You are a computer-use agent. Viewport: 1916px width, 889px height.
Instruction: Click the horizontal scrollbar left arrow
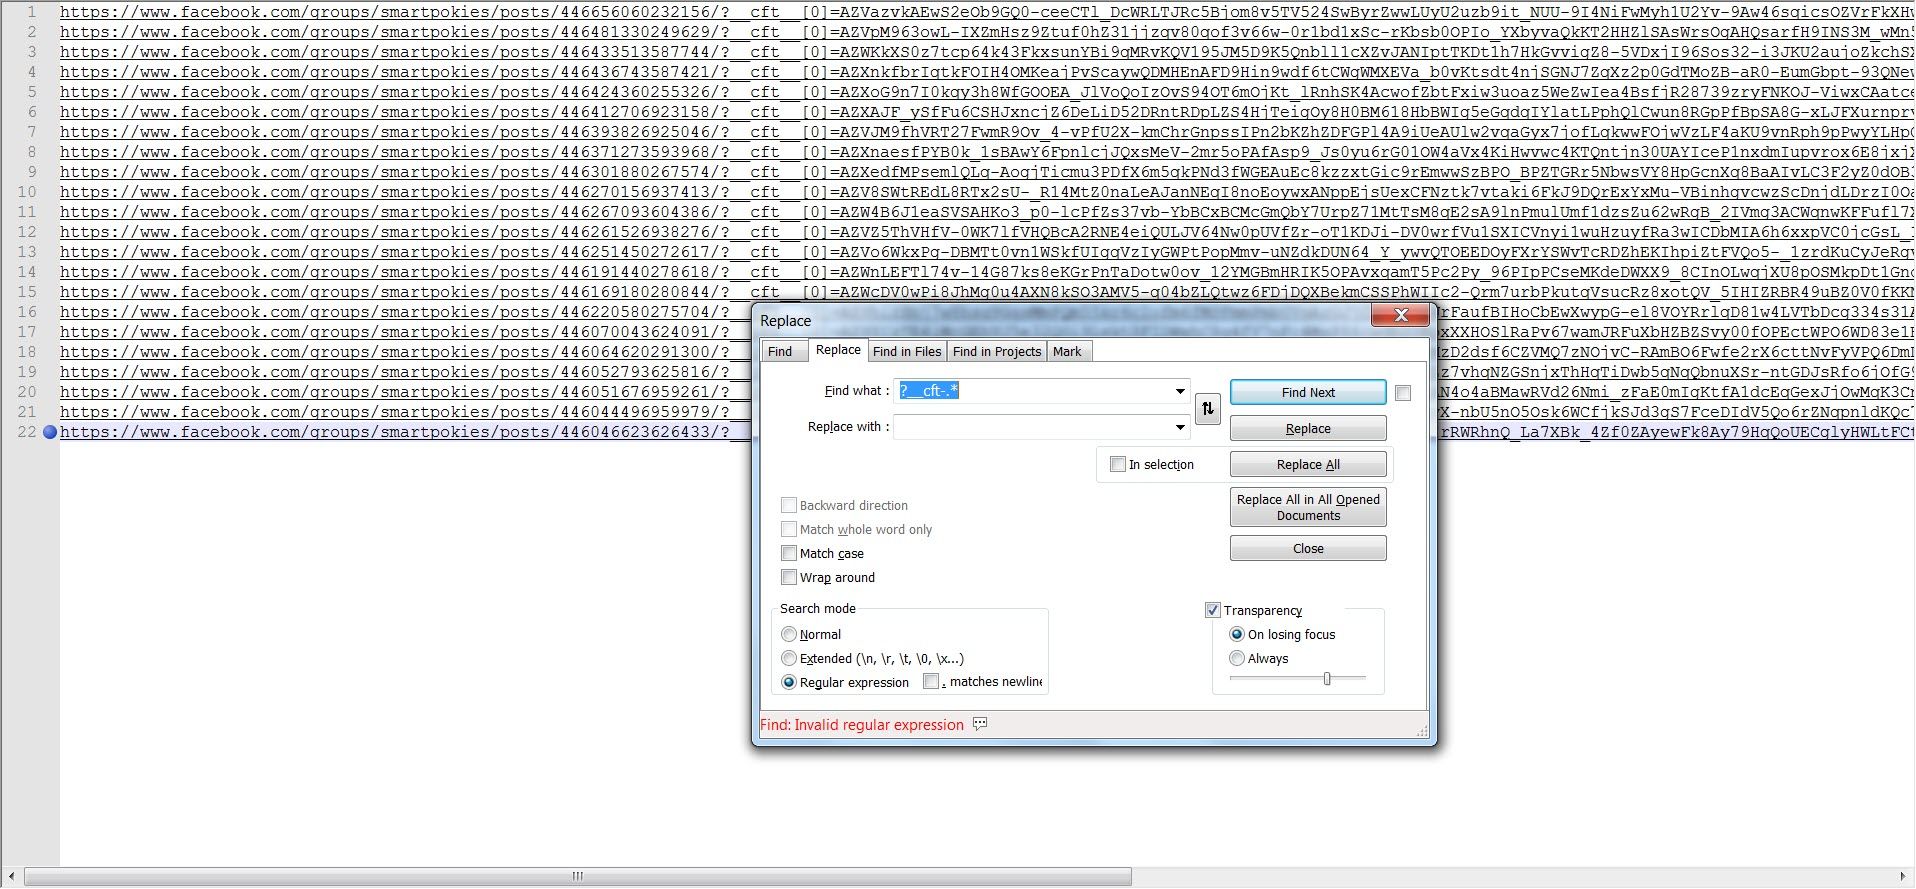[12, 877]
